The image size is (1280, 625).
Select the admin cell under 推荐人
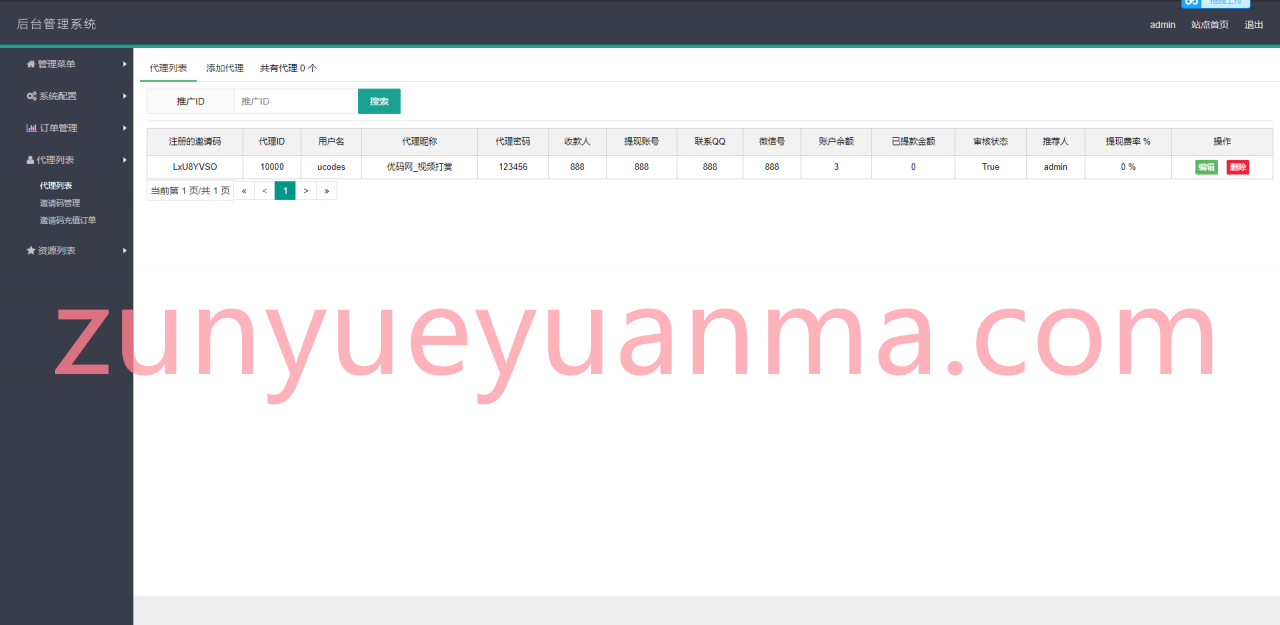point(1056,167)
